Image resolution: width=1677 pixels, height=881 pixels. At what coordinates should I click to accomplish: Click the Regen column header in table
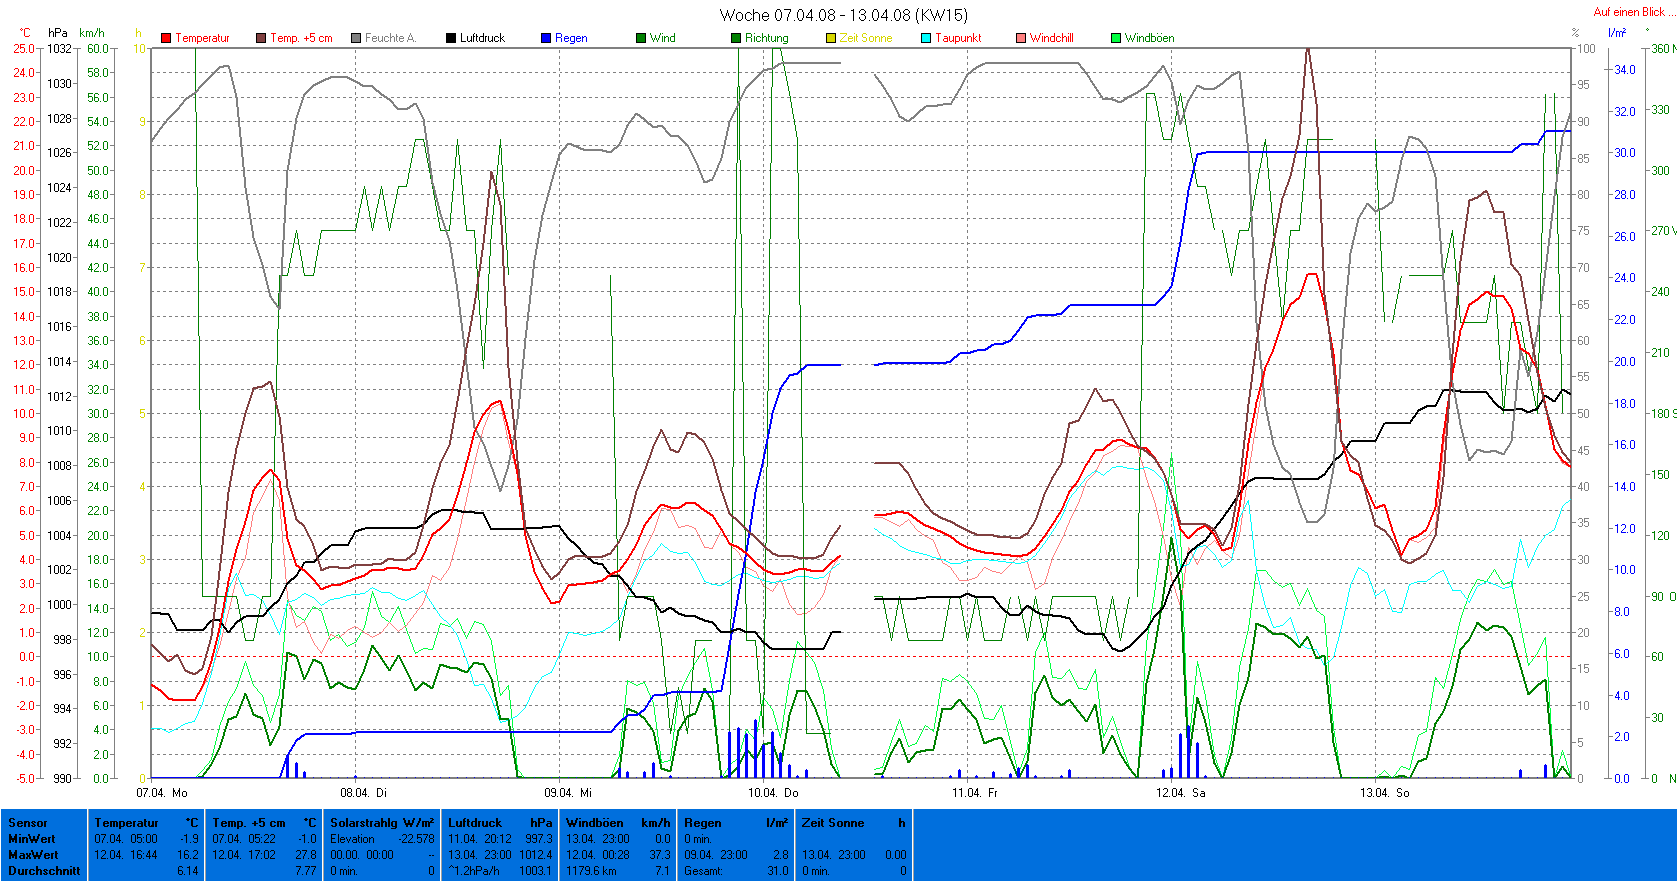click(x=703, y=823)
